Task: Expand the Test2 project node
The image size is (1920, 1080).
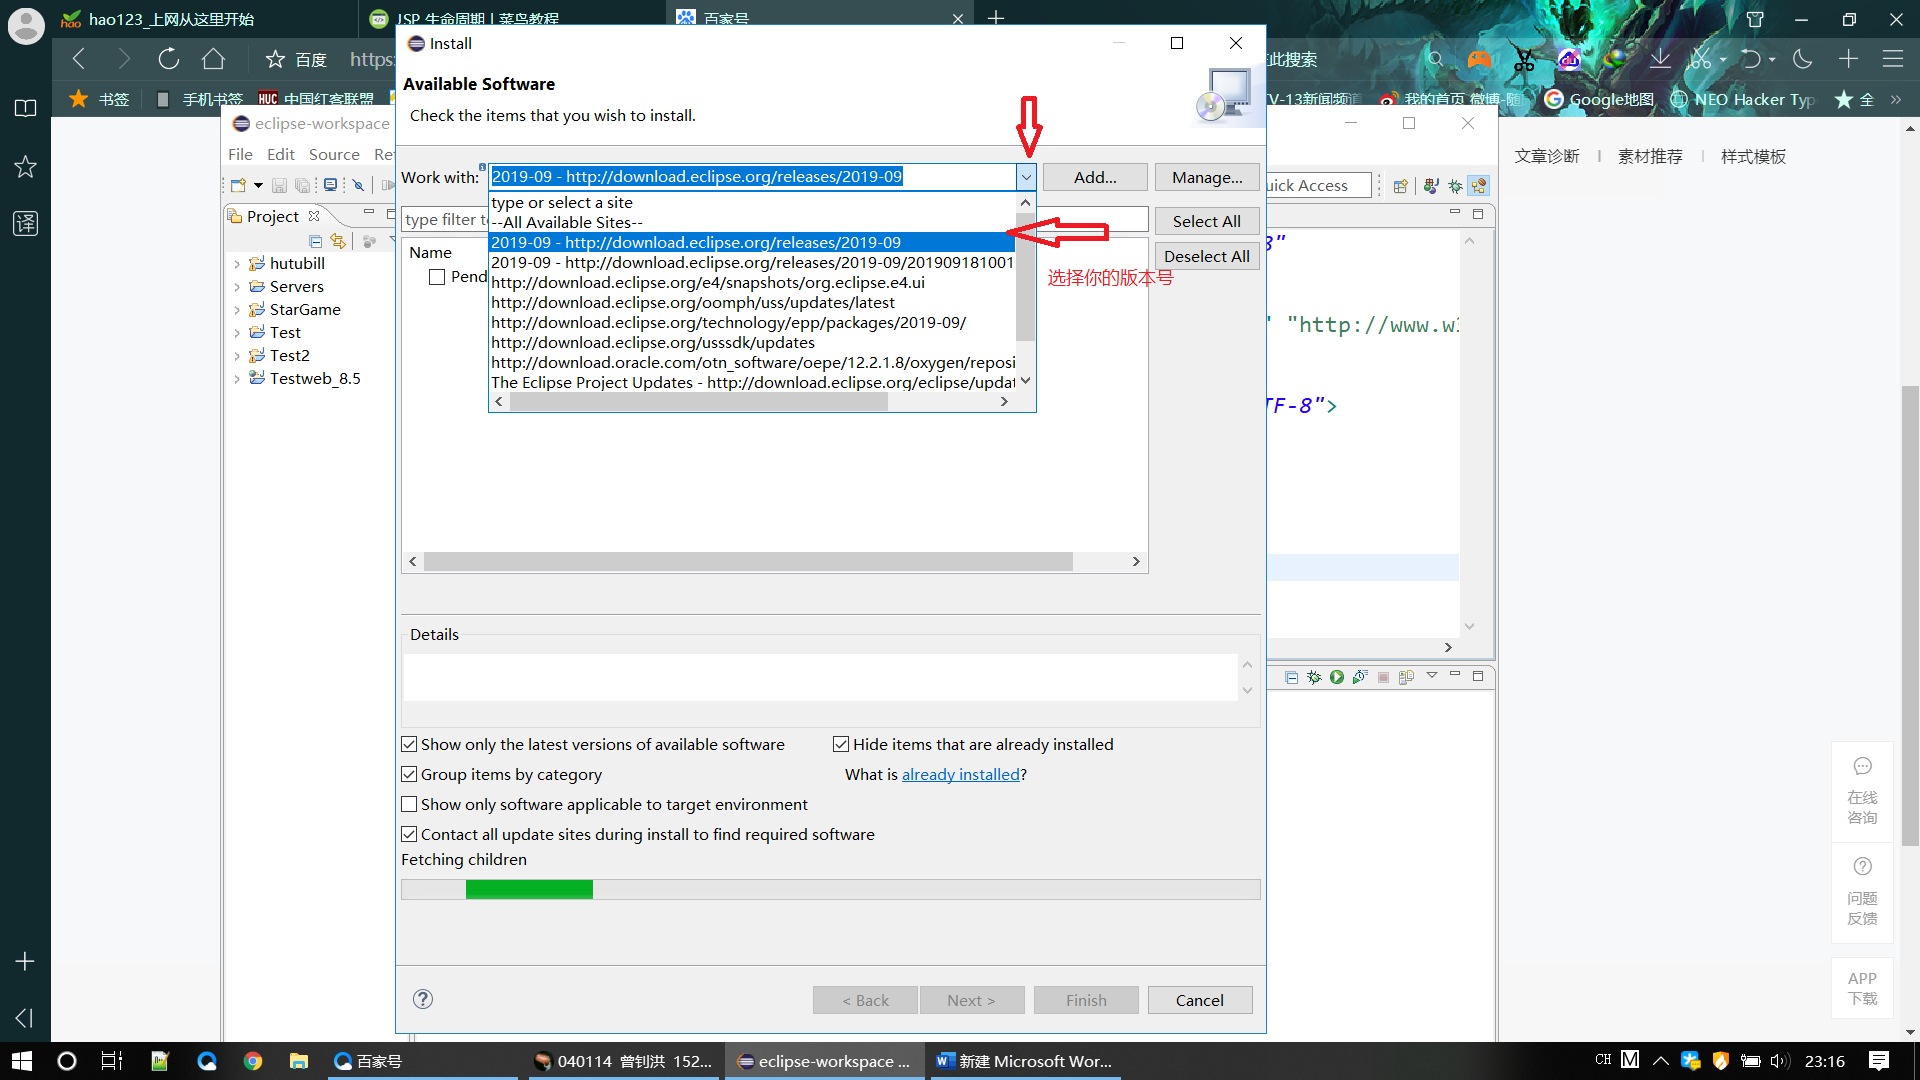Action: pyautogui.click(x=237, y=356)
